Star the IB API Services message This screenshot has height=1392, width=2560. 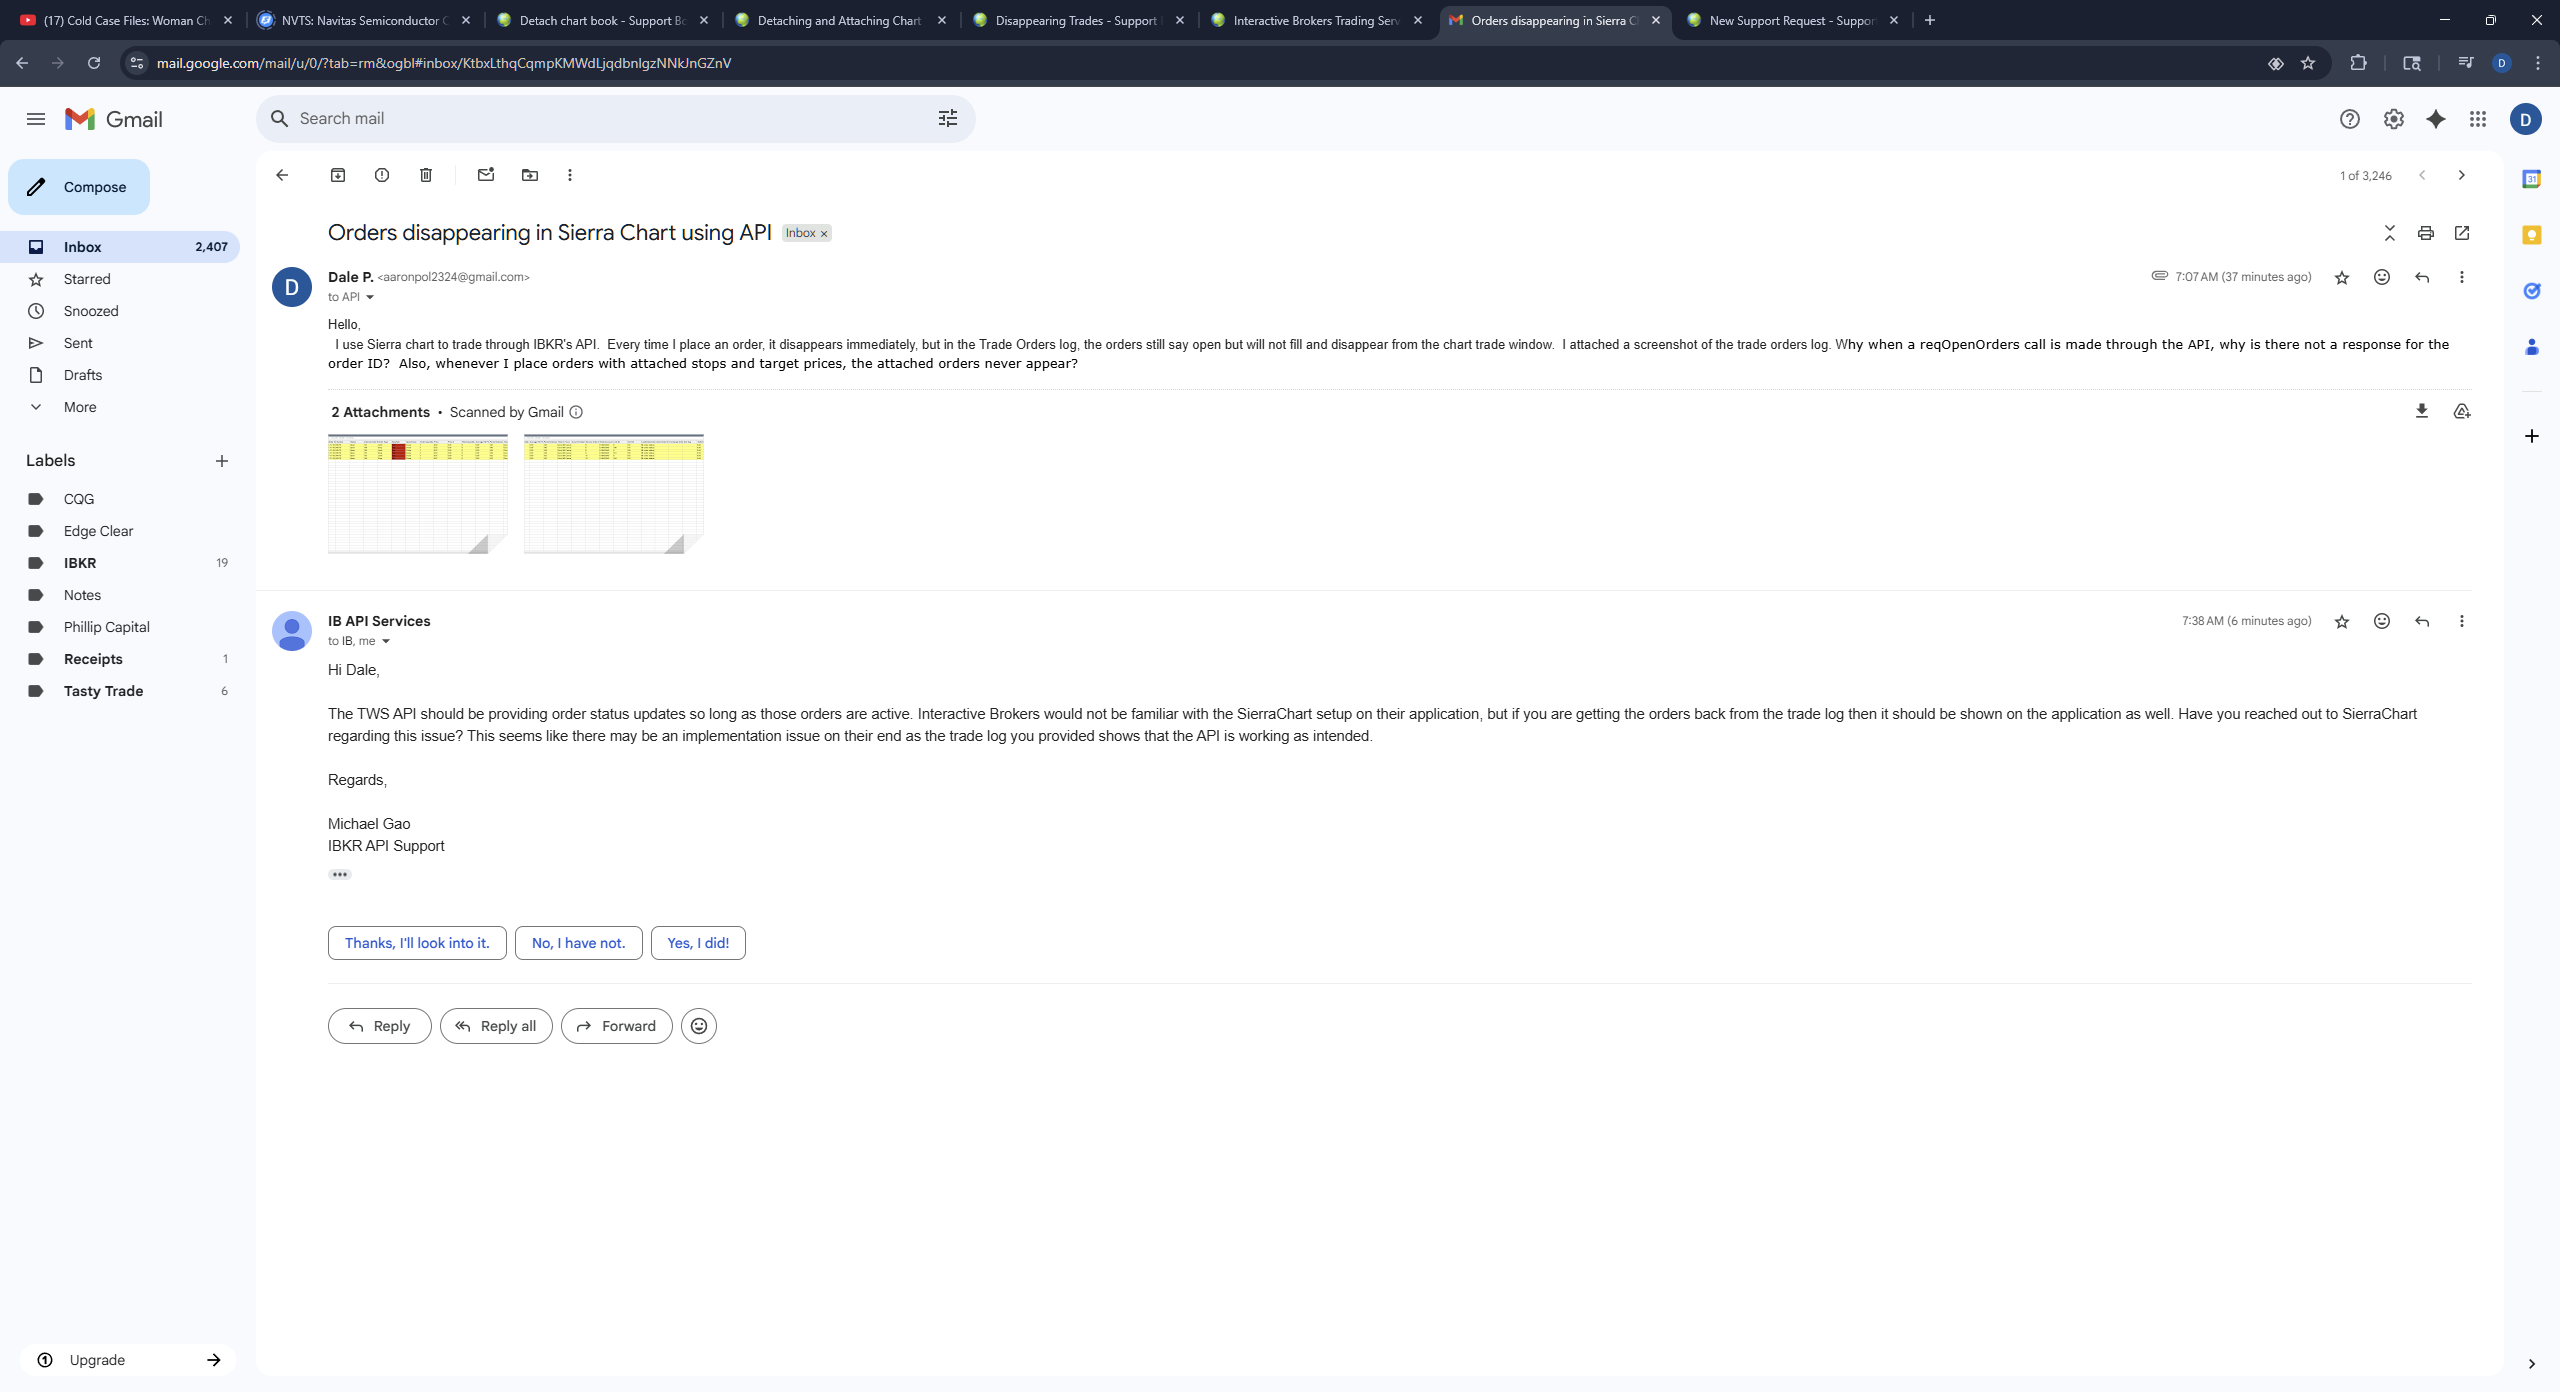2341,622
